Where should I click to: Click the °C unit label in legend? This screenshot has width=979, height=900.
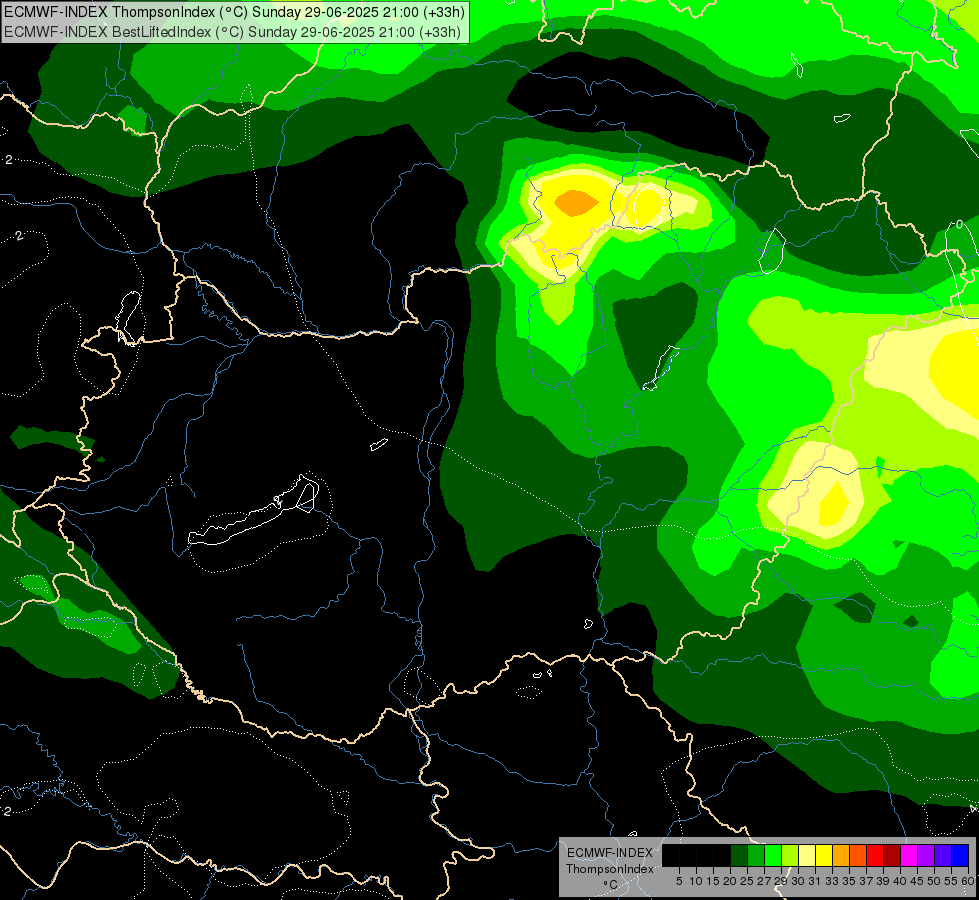[x=611, y=885]
